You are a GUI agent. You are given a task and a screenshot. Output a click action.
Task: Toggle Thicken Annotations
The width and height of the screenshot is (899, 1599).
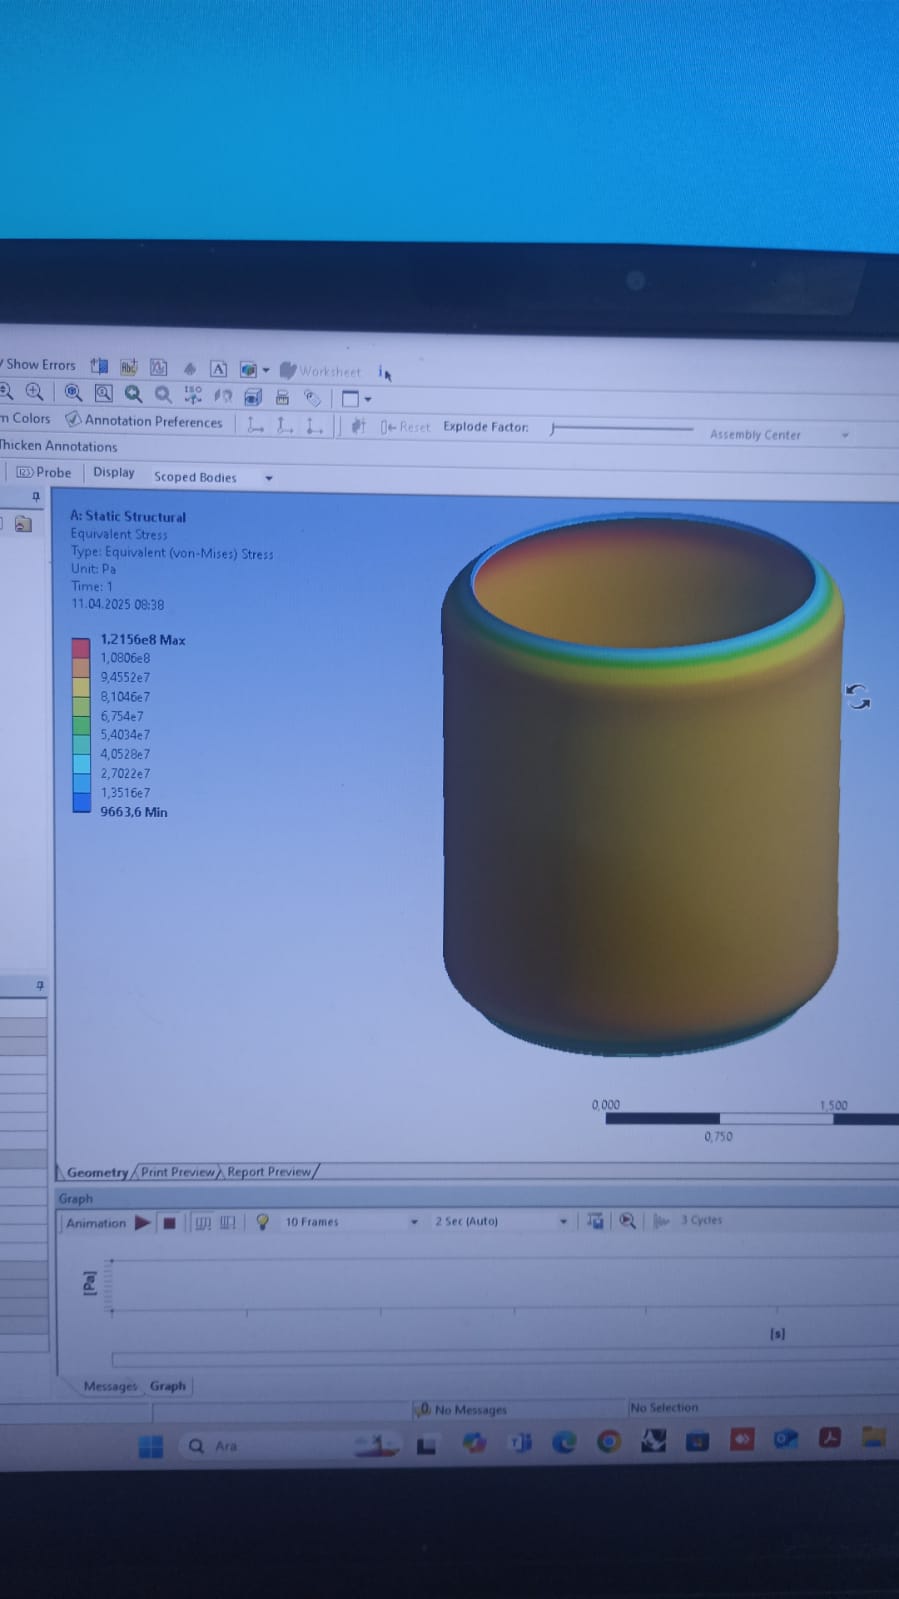[58, 446]
